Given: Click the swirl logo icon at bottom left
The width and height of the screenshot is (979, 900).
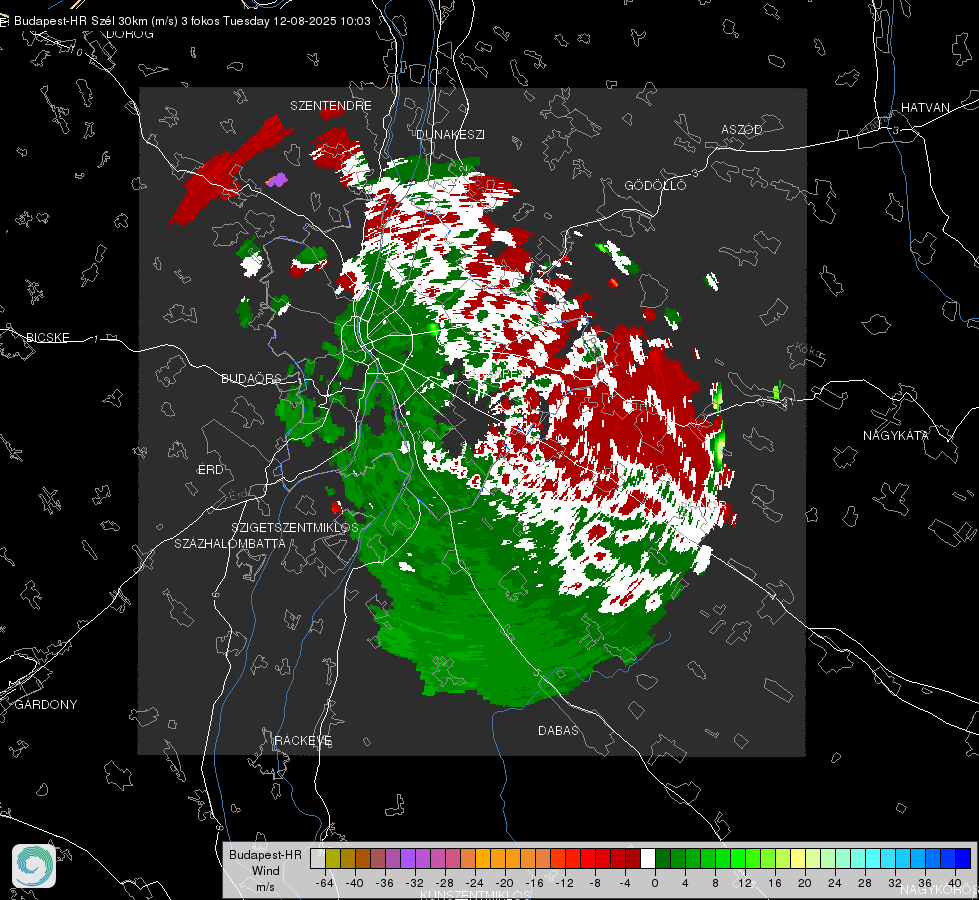Looking at the screenshot, I should (34, 866).
